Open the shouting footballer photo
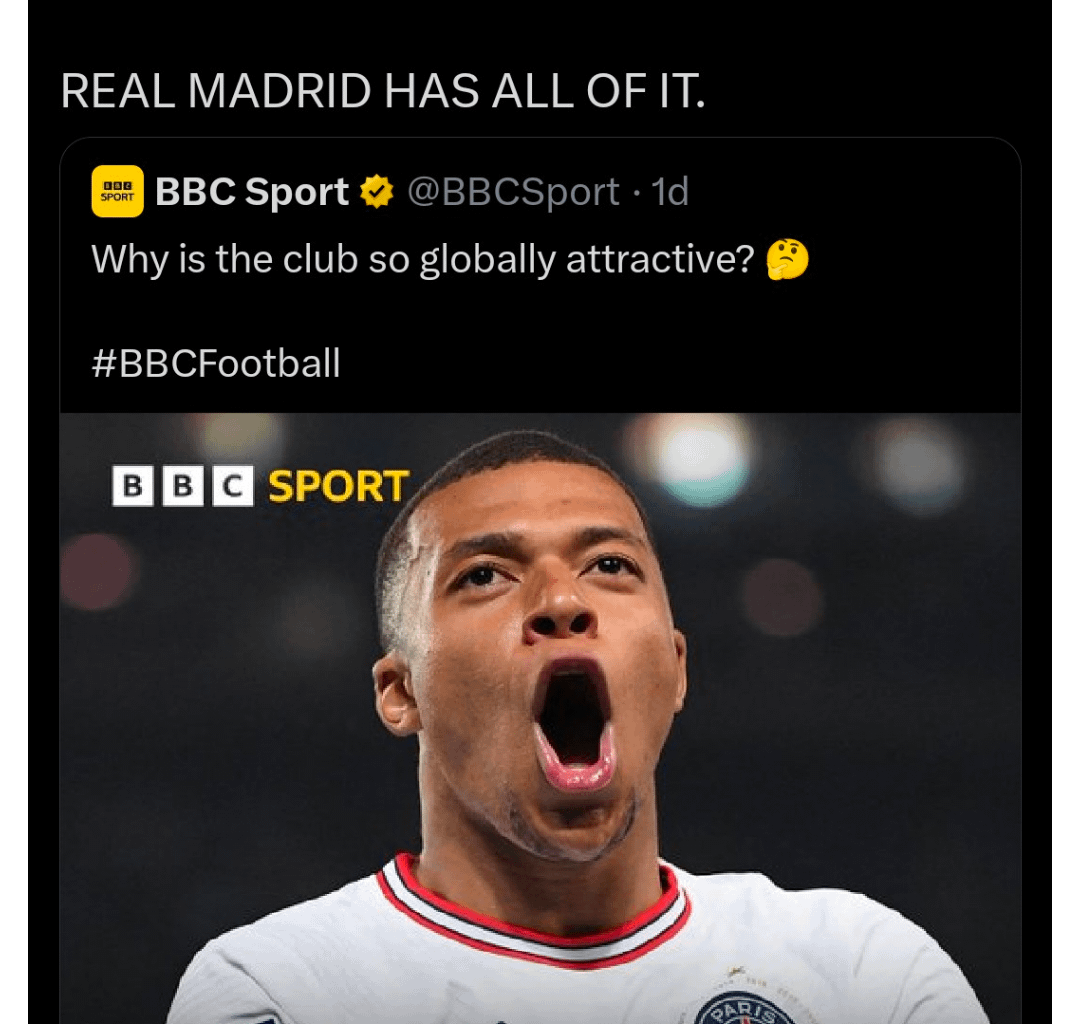 [540, 700]
